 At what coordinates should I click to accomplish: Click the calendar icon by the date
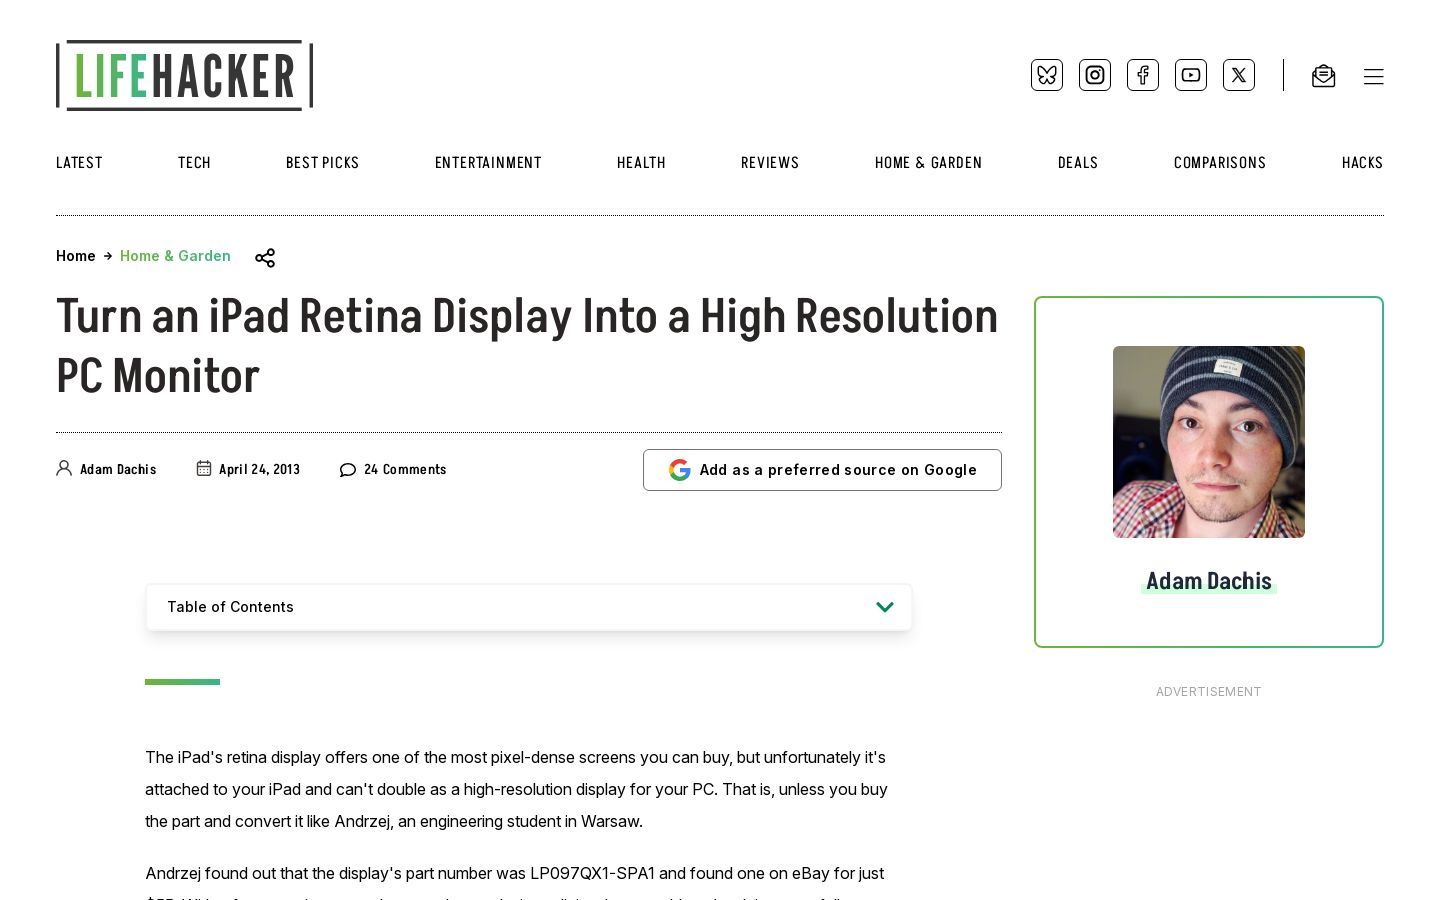(204, 468)
